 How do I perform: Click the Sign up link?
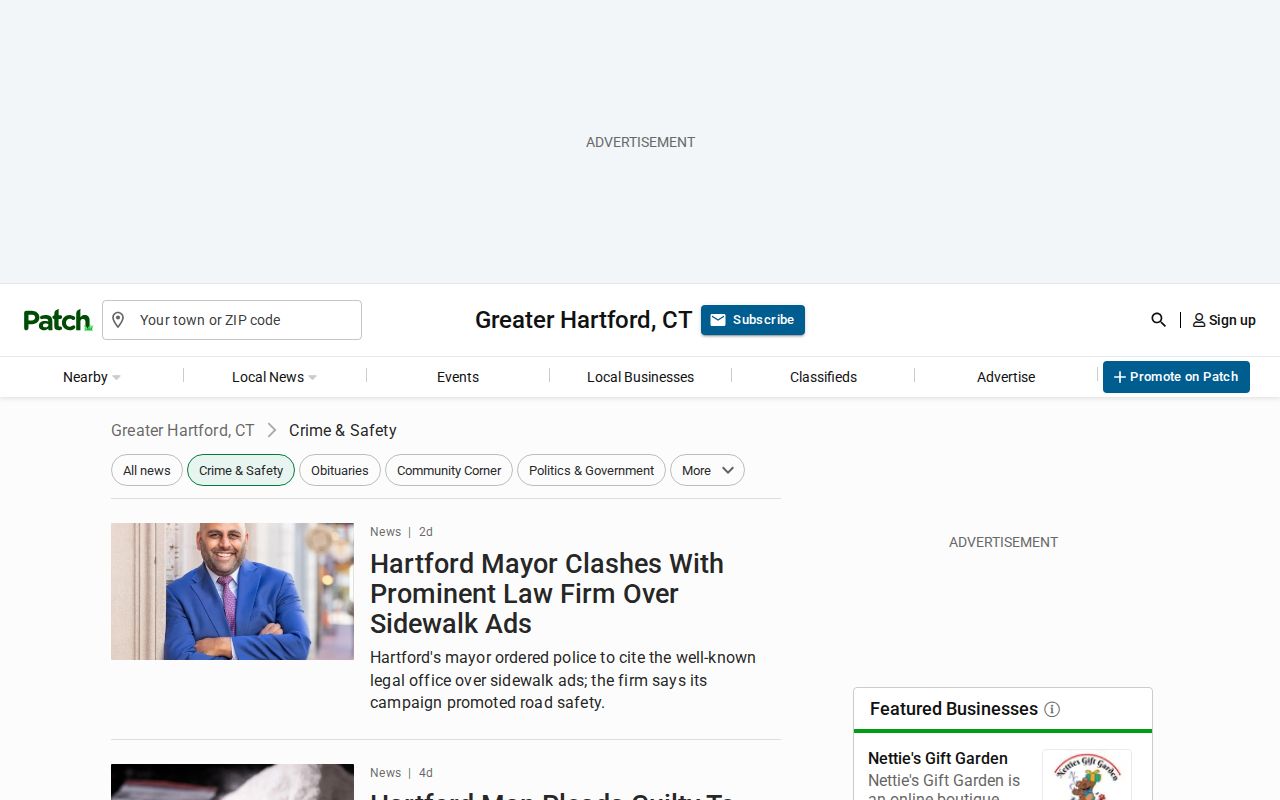pyautogui.click(x=1224, y=320)
